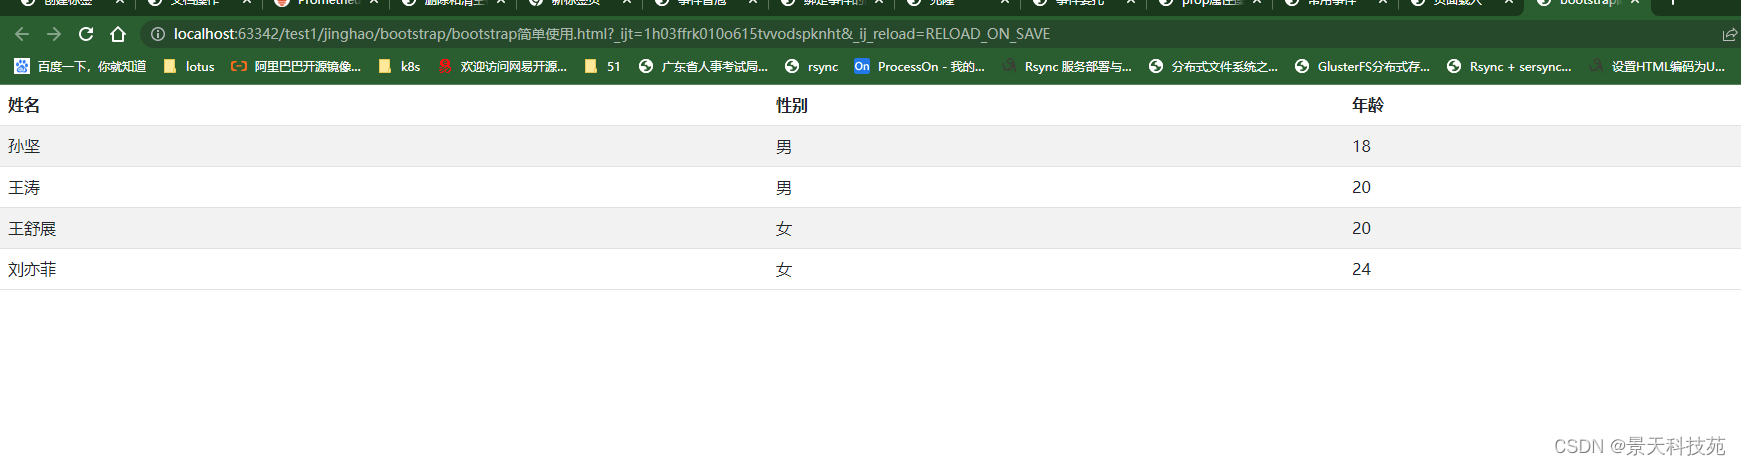The image size is (1741, 465).
Task: Click age 20 in 王舒展's row
Action: click(1361, 228)
